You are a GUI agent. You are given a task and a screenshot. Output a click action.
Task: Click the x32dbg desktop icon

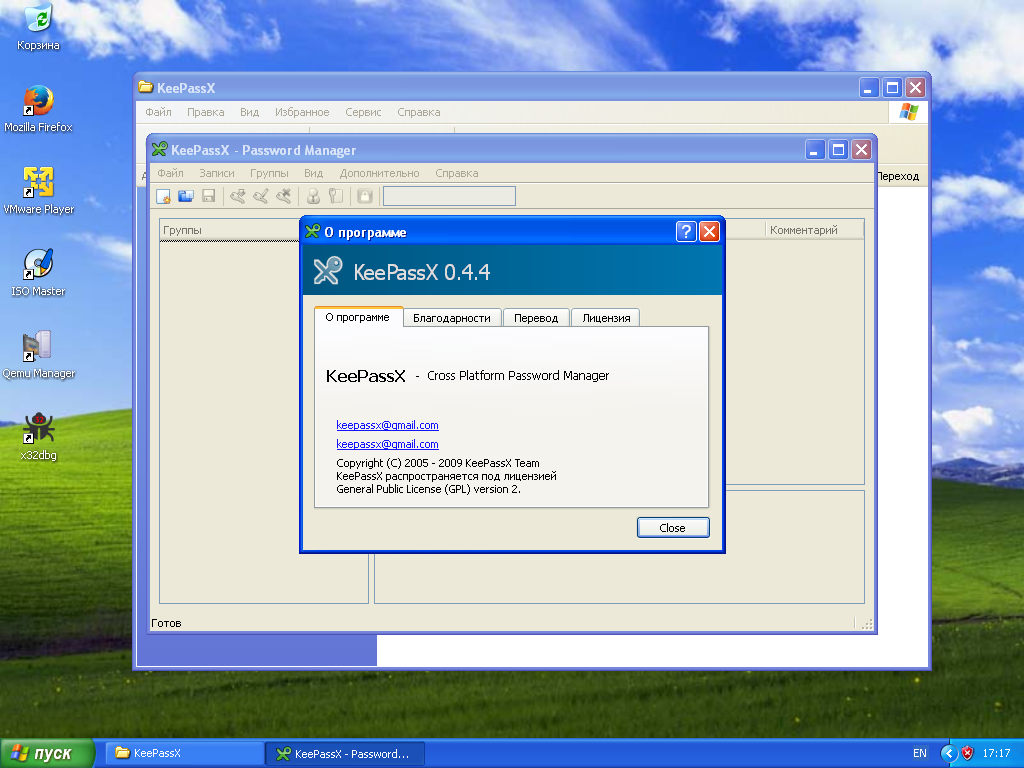tap(39, 438)
